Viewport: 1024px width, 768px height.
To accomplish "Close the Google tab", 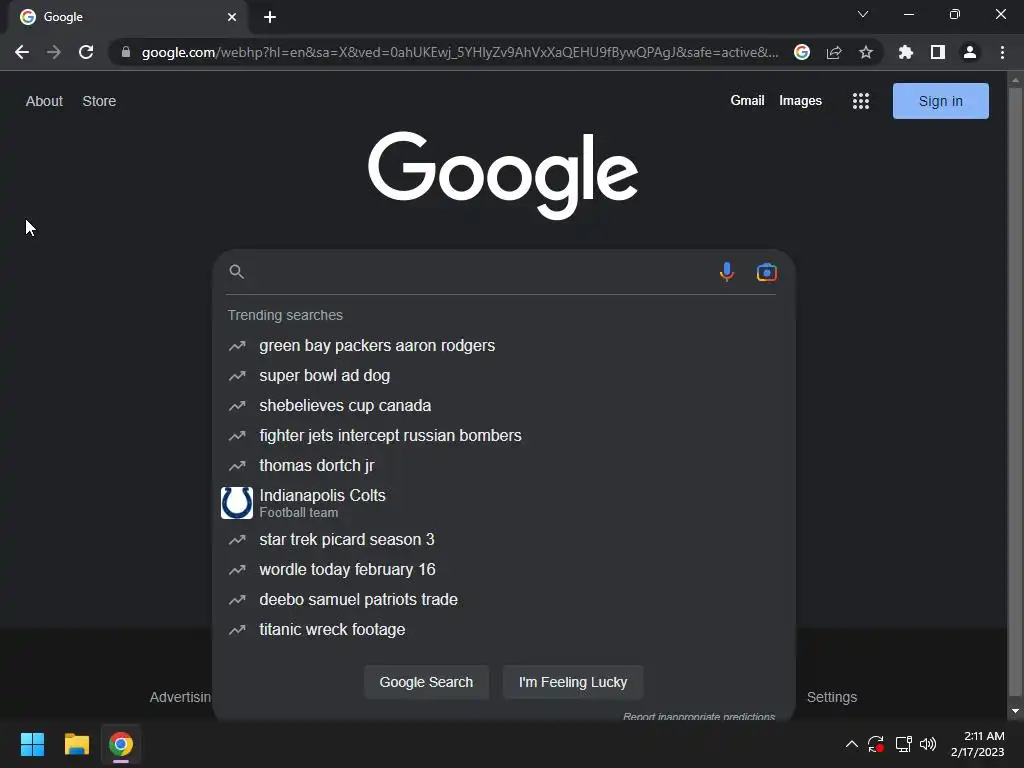I will click(x=232, y=17).
